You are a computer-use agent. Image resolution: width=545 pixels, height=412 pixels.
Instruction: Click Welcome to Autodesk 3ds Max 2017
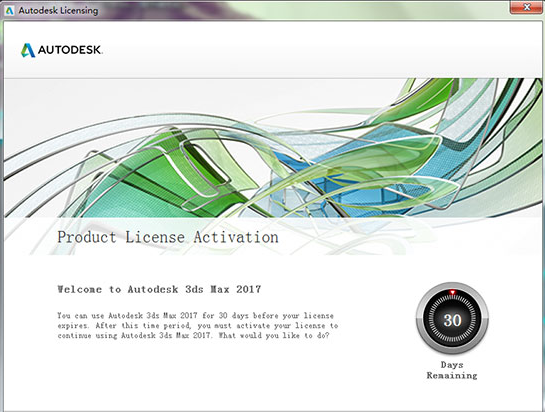(x=159, y=289)
